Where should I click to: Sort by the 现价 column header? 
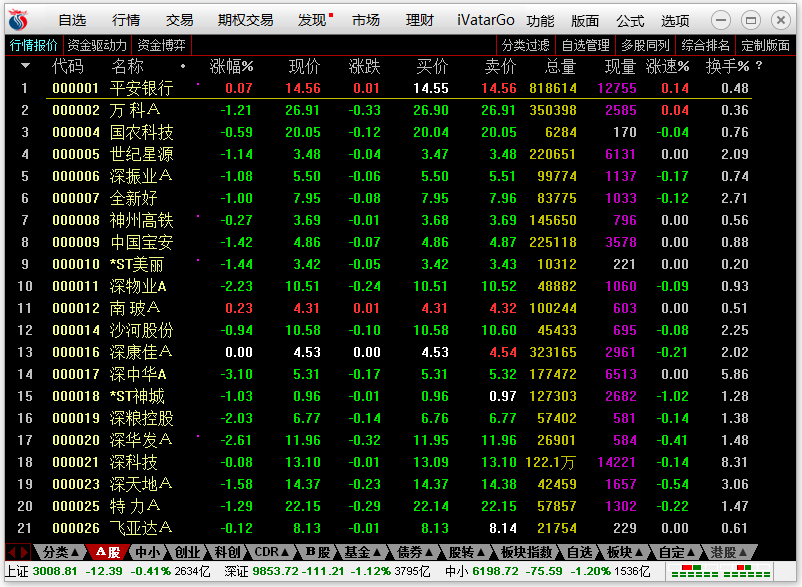304,66
